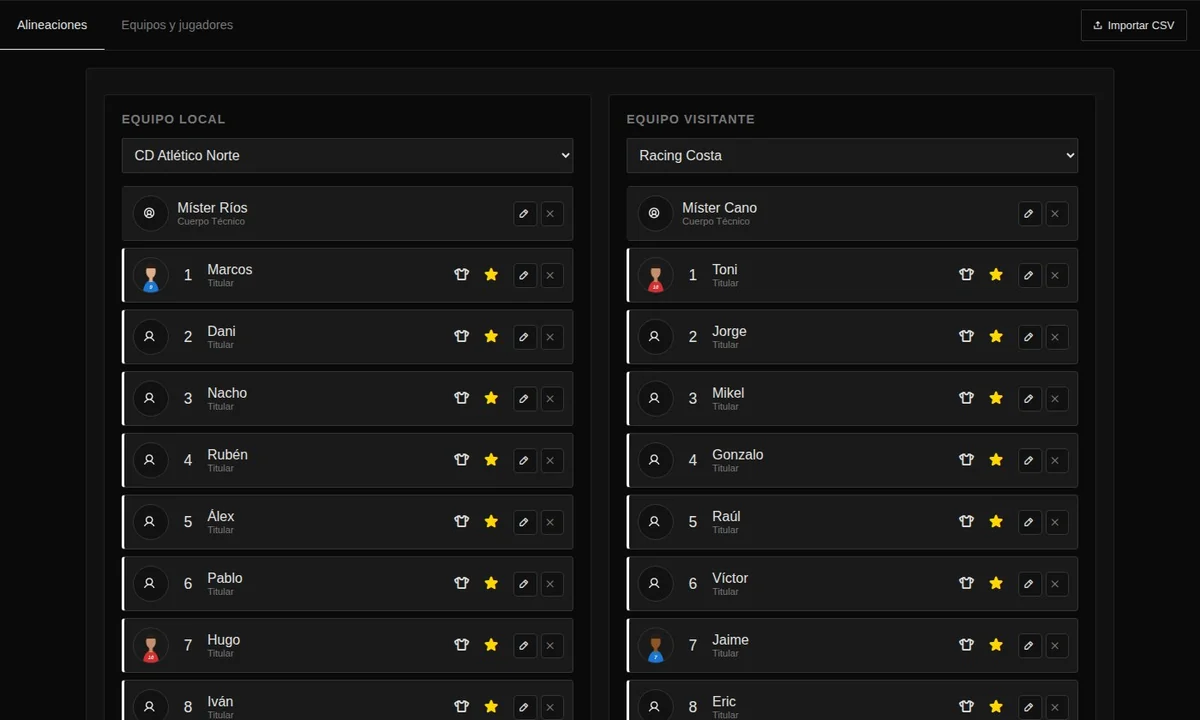Click the jersey icon on Marcos' row
This screenshot has width=1200, height=720.
(x=461, y=275)
